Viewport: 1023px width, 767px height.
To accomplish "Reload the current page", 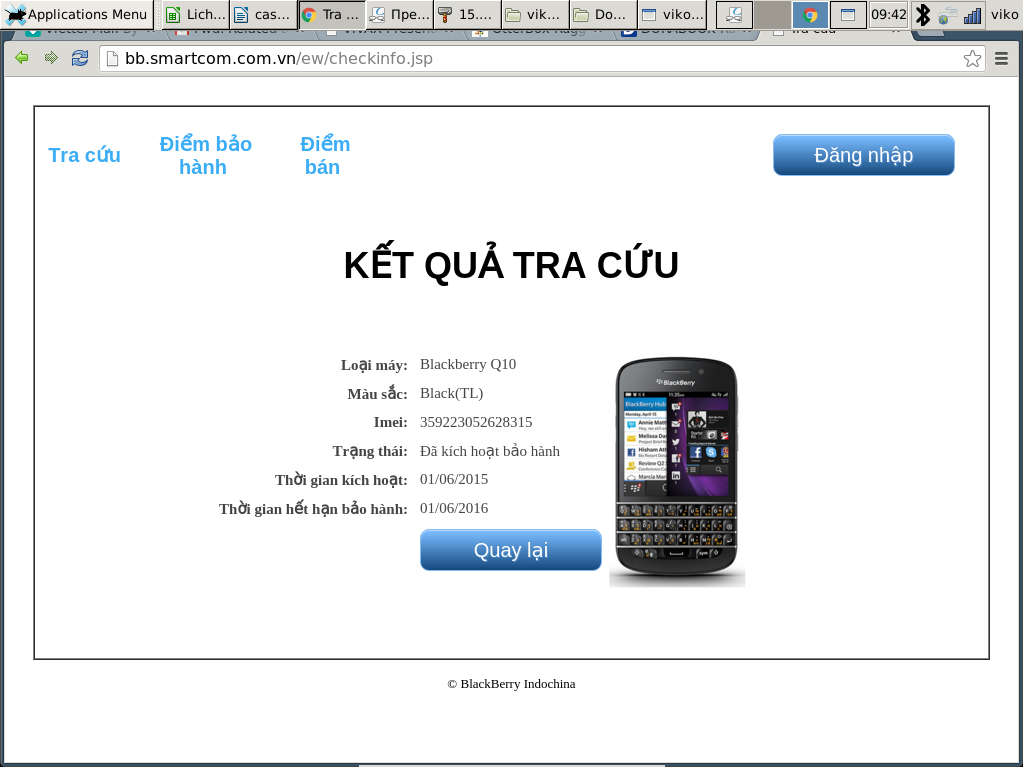I will click(x=80, y=58).
